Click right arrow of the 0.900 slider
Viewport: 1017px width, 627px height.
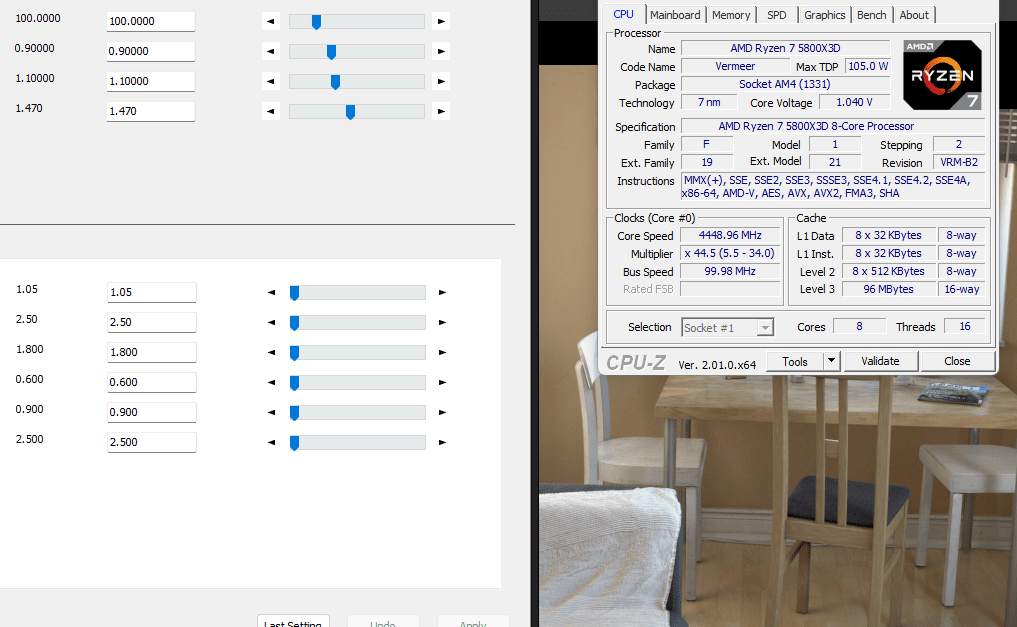pyautogui.click(x=442, y=412)
